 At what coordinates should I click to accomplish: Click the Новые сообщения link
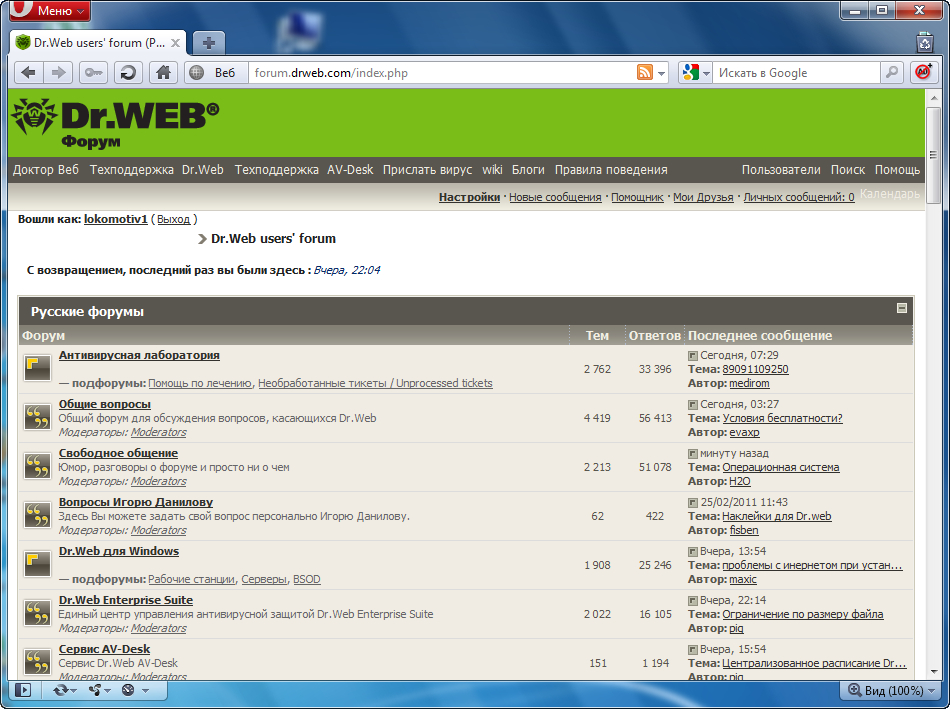click(555, 197)
